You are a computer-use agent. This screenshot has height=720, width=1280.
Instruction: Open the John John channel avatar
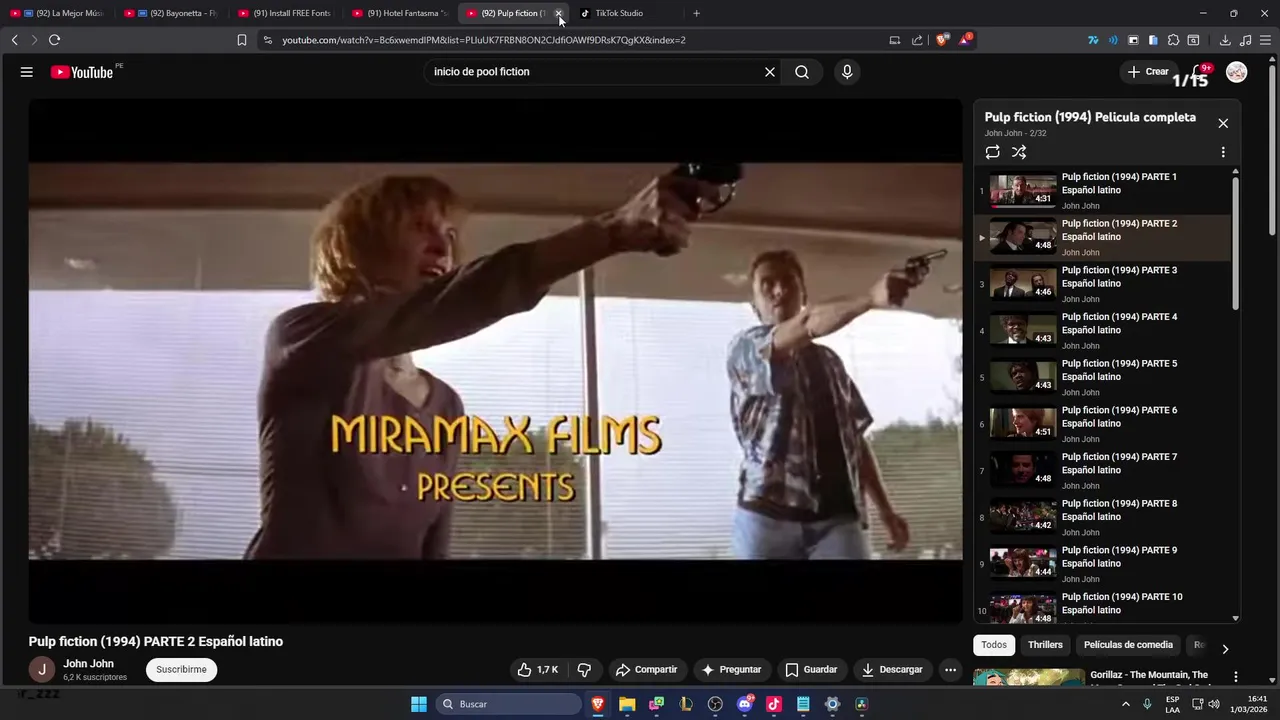(x=41, y=670)
